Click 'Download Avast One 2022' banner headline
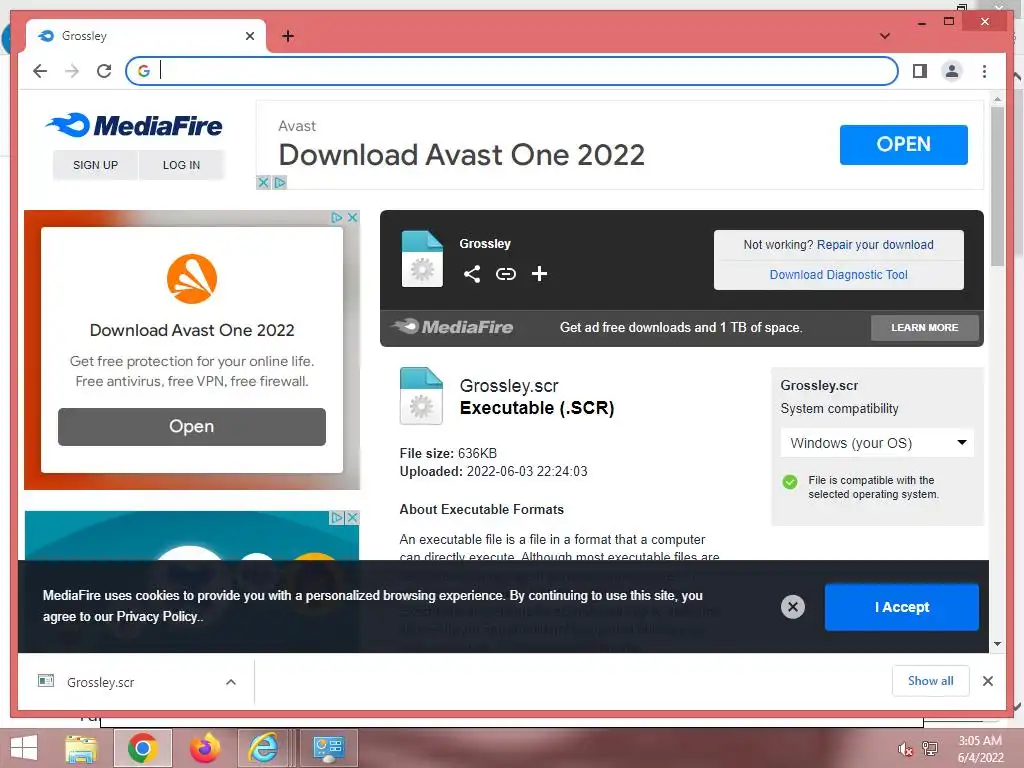Image resolution: width=1024 pixels, height=768 pixels. coord(462,155)
